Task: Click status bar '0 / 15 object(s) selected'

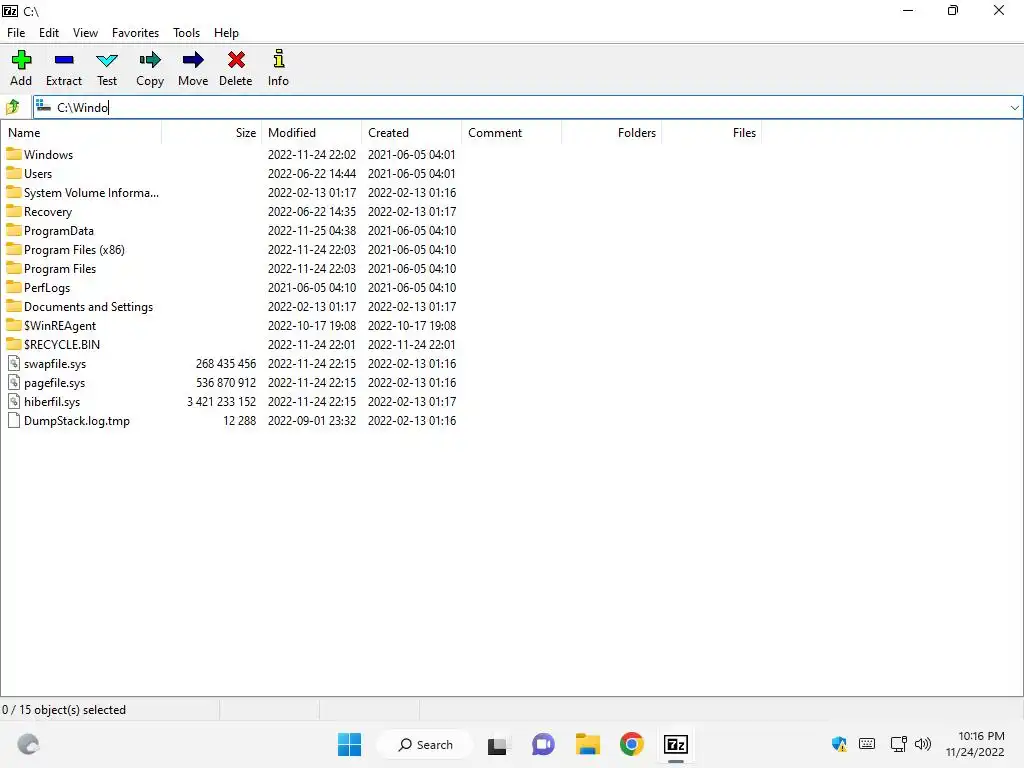Action: 64,710
